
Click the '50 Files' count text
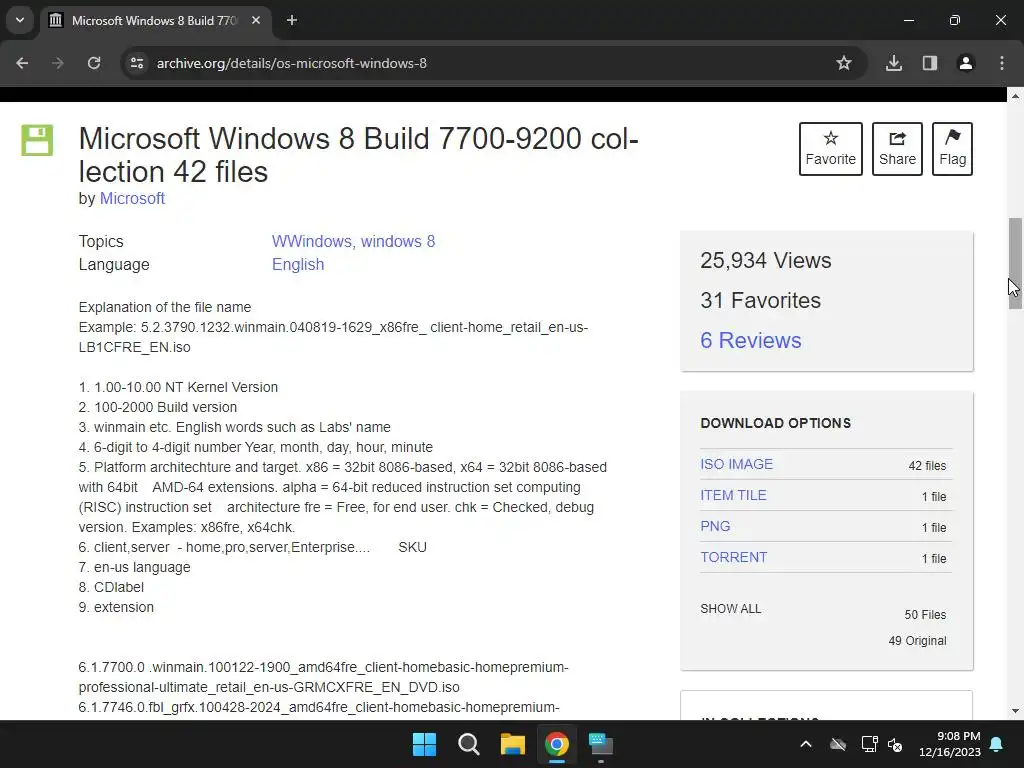925,615
